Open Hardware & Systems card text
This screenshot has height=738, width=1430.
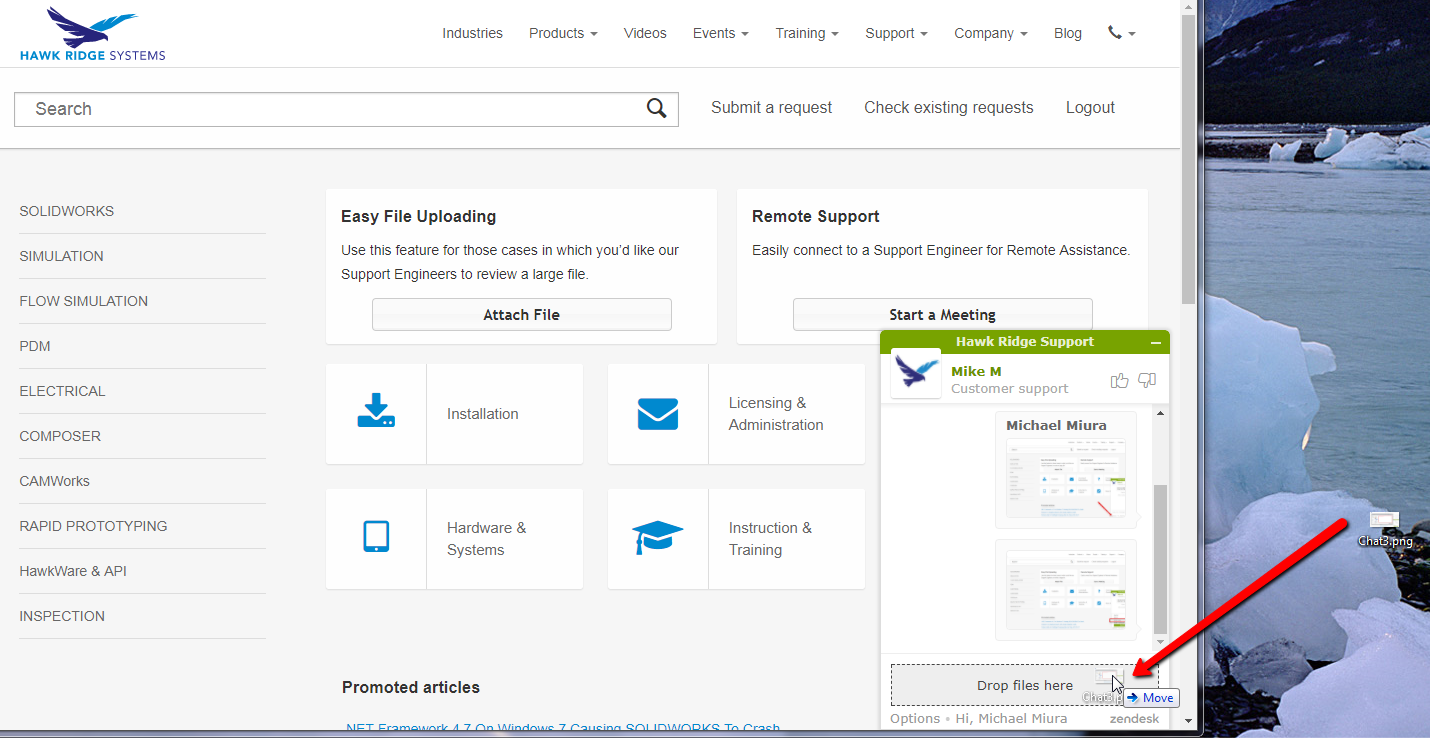pyautogui.click(x=486, y=539)
